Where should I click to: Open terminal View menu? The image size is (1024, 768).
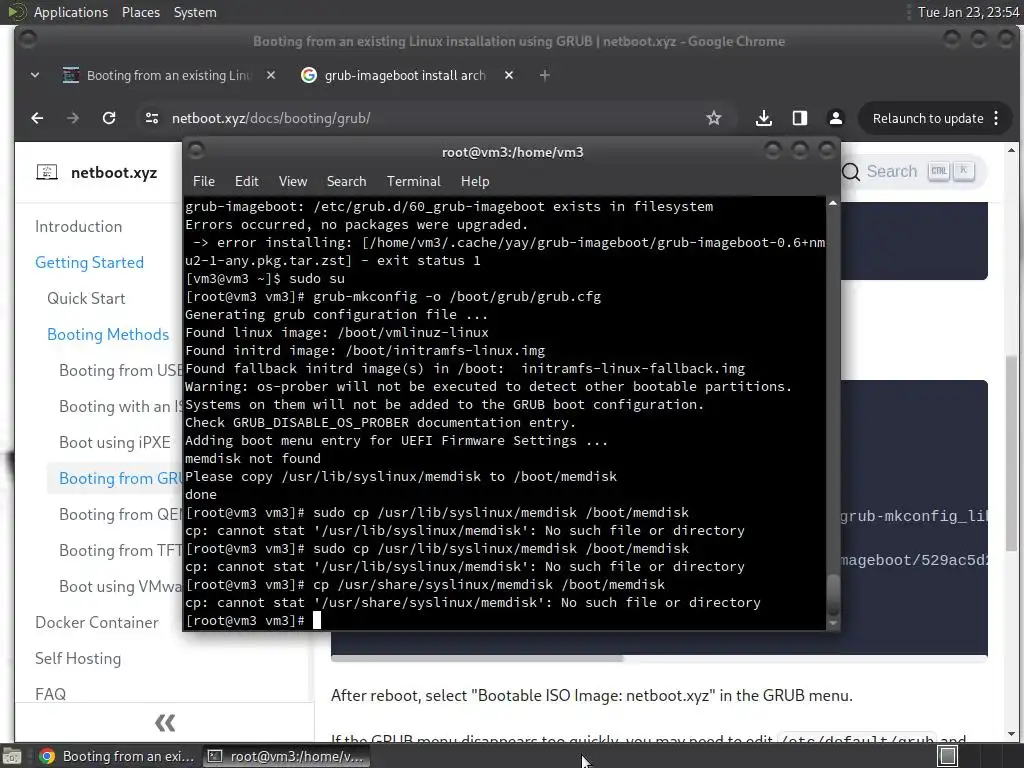click(293, 182)
